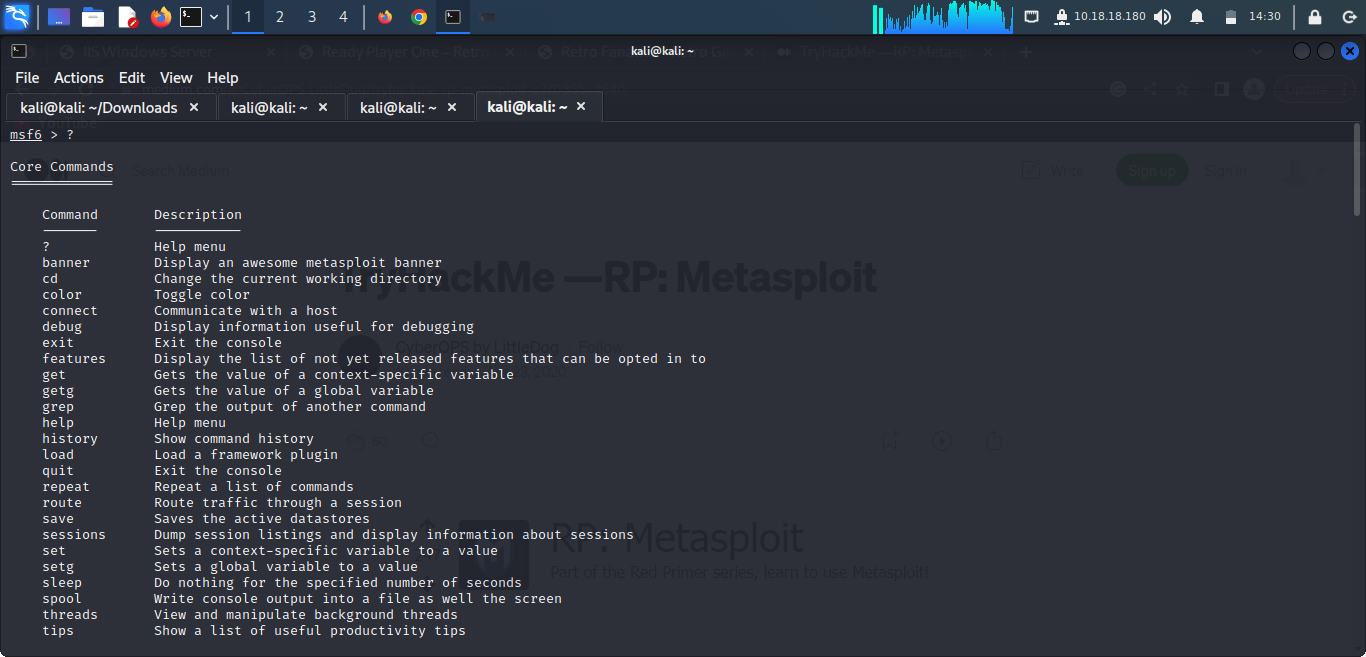Click the 'spool' command name
1366x657 pixels.
(x=62, y=599)
